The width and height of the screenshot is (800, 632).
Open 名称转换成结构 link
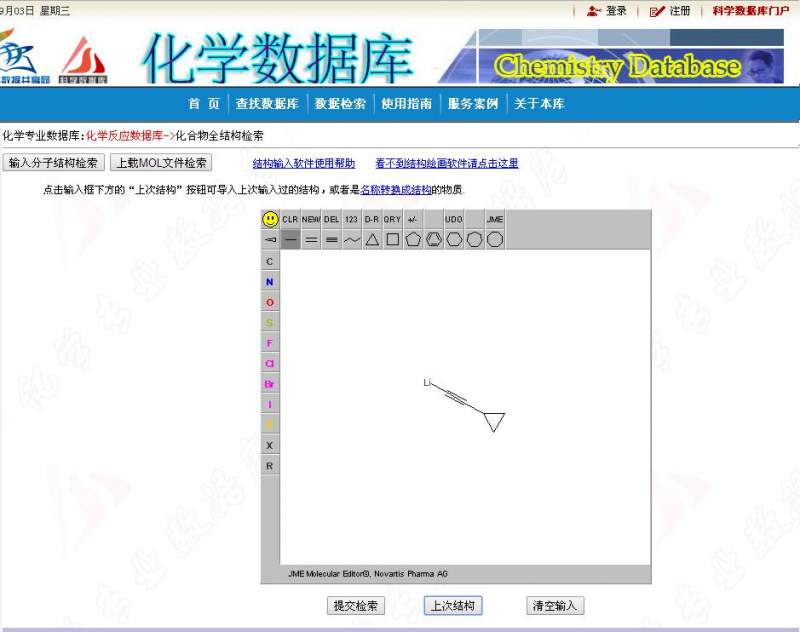[396, 190]
